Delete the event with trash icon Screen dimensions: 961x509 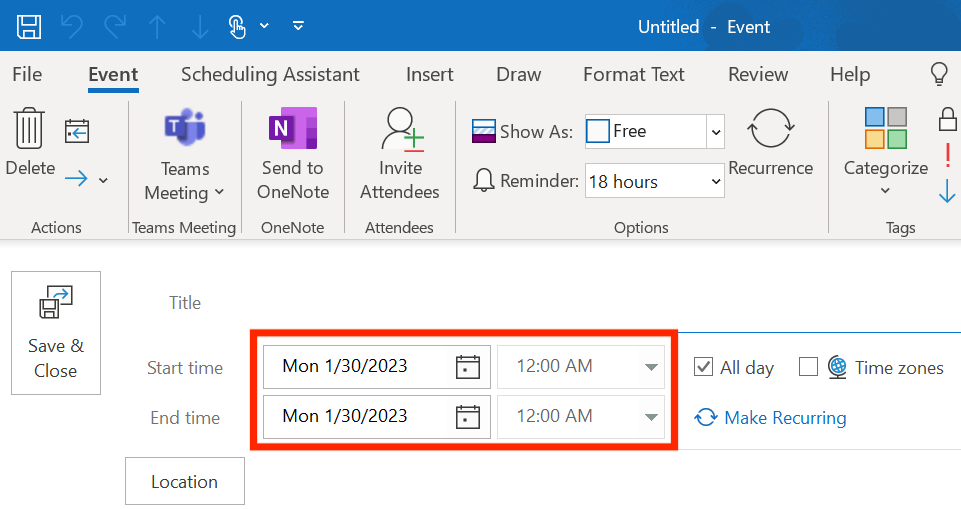29,128
